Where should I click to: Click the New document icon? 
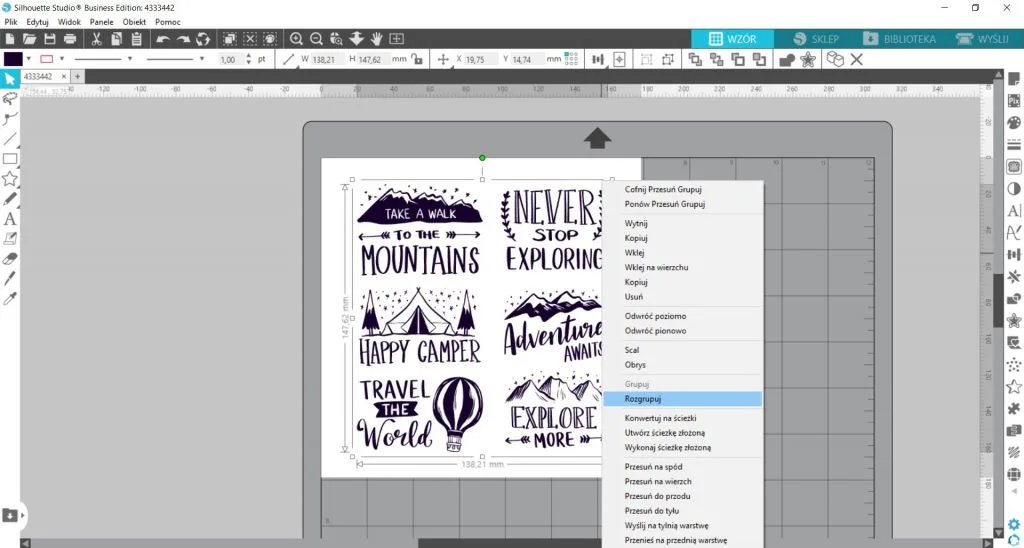[10, 39]
